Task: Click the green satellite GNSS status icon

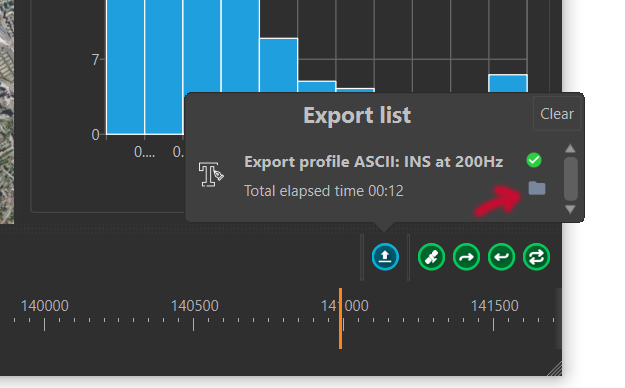Action: point(431,257)
